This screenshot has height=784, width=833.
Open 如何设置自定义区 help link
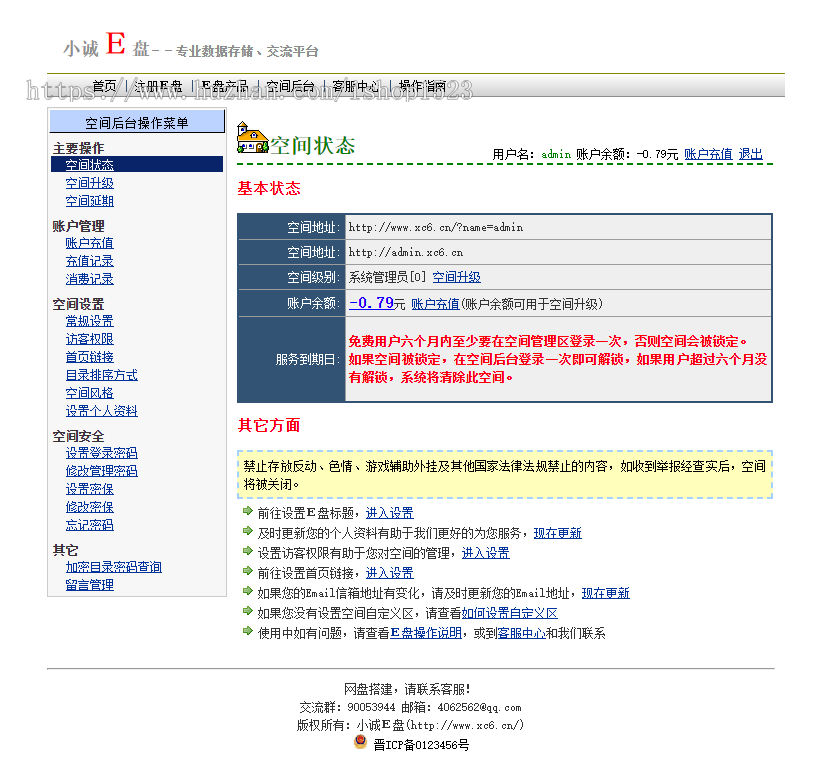tap(509, 613)
